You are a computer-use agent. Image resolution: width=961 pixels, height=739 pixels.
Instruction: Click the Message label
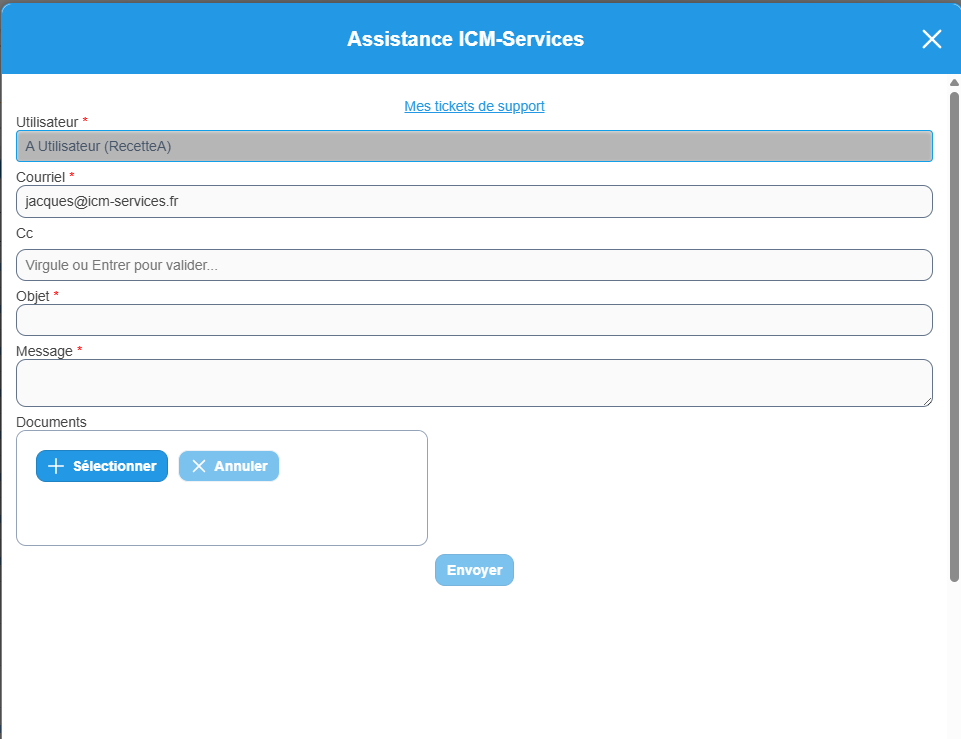click(44, 351)
